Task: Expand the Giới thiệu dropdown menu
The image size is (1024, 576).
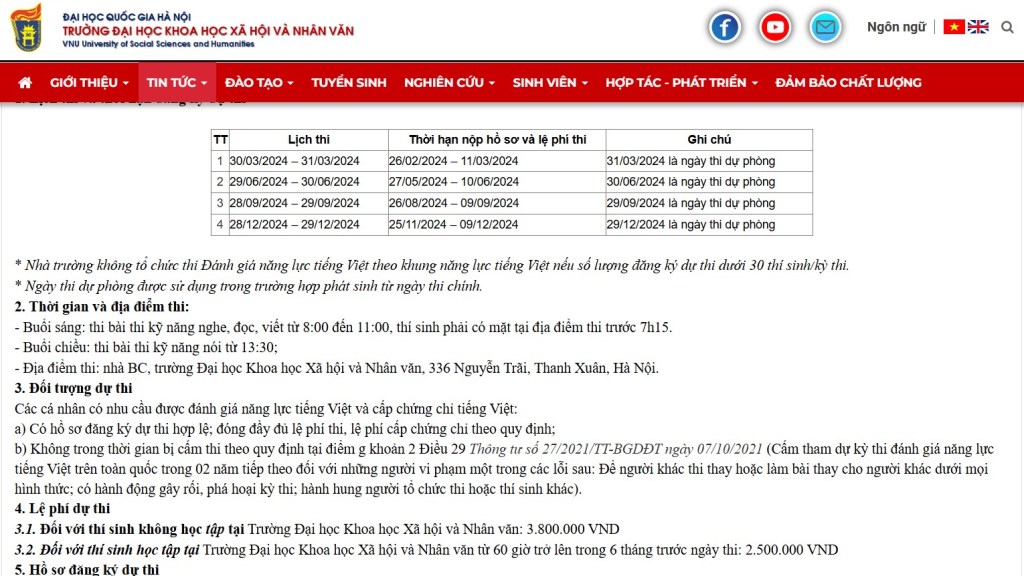Action: [89, 83]
